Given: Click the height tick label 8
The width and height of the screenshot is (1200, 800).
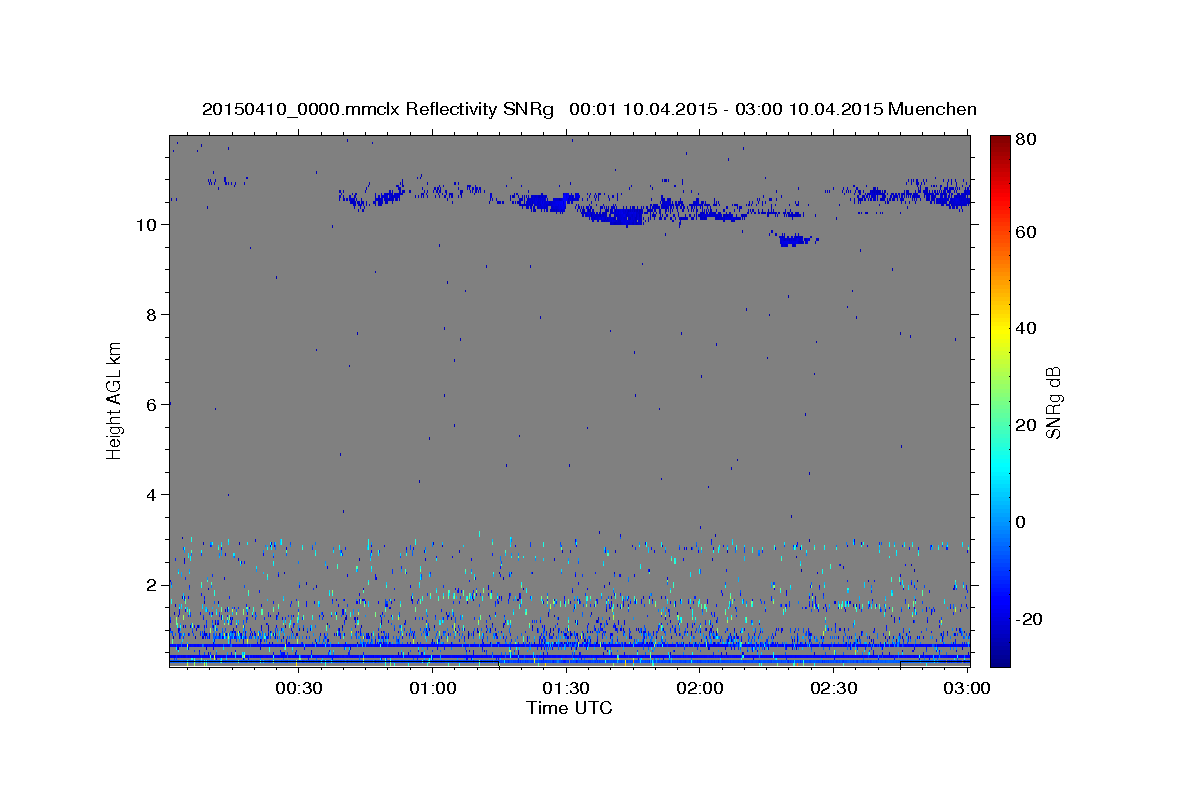Looking at the screenshot, I should click(x=151, y=315).
